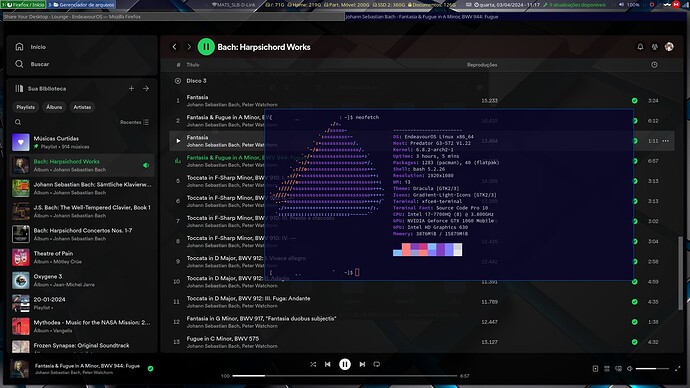The image size is (690, 388).
Task: Open Mythodea - Music for the NASA Mission album
Action: (82, 326)
